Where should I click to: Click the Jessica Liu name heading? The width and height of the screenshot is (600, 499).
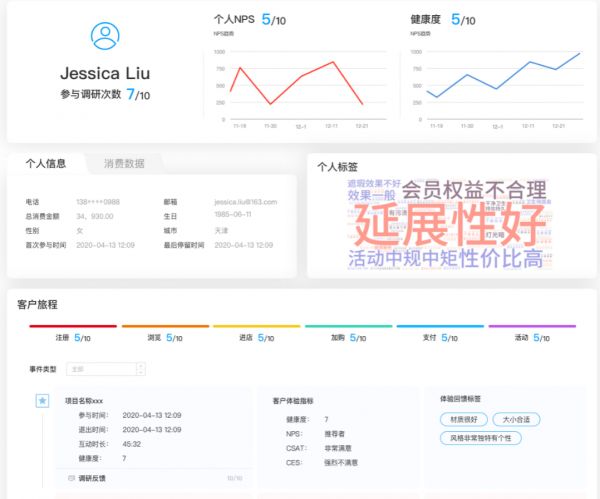pos(105,73)
